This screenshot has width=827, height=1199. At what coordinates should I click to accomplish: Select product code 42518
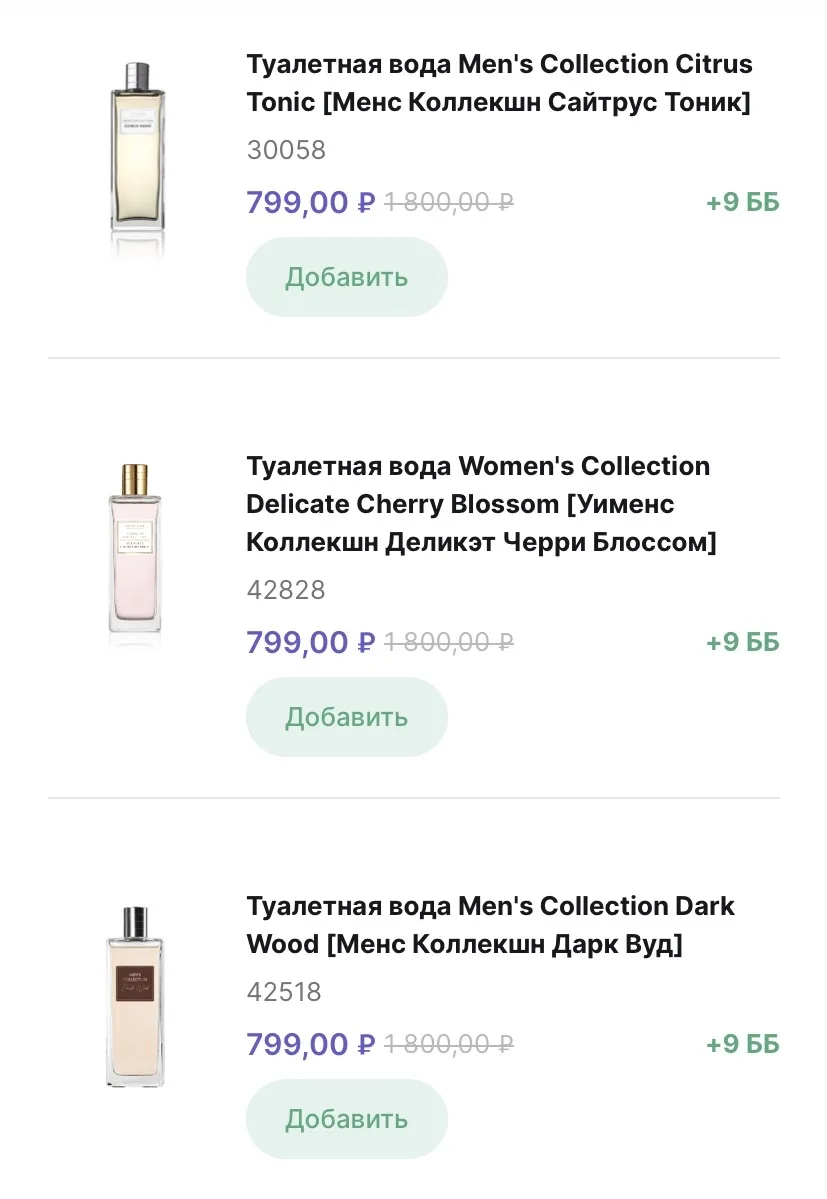click(284, 992)
